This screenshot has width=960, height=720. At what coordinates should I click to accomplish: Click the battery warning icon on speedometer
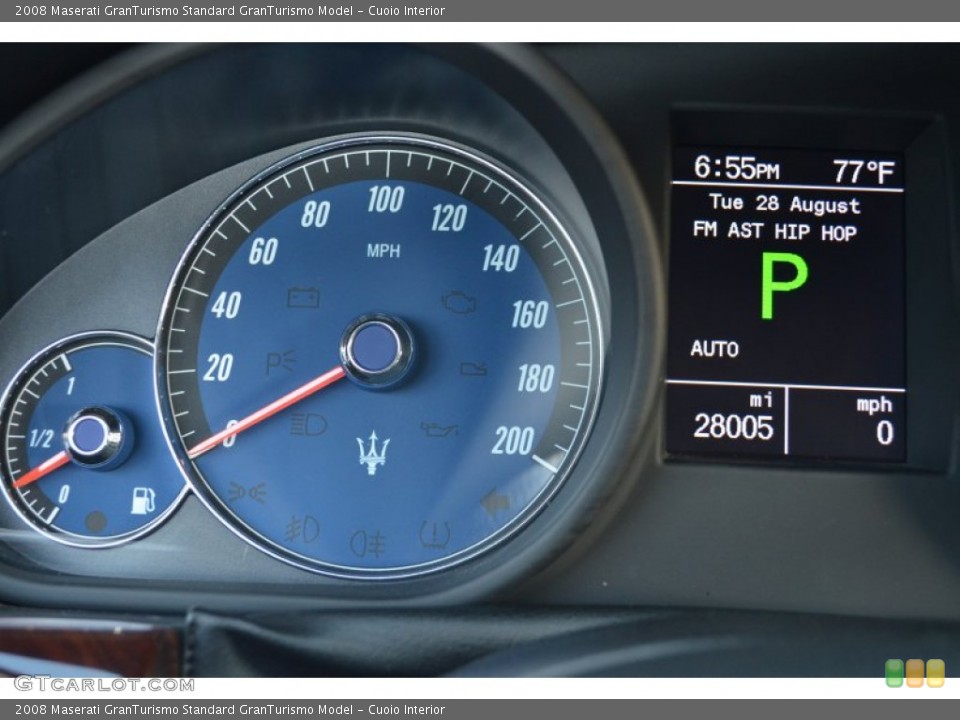point(304,298)
